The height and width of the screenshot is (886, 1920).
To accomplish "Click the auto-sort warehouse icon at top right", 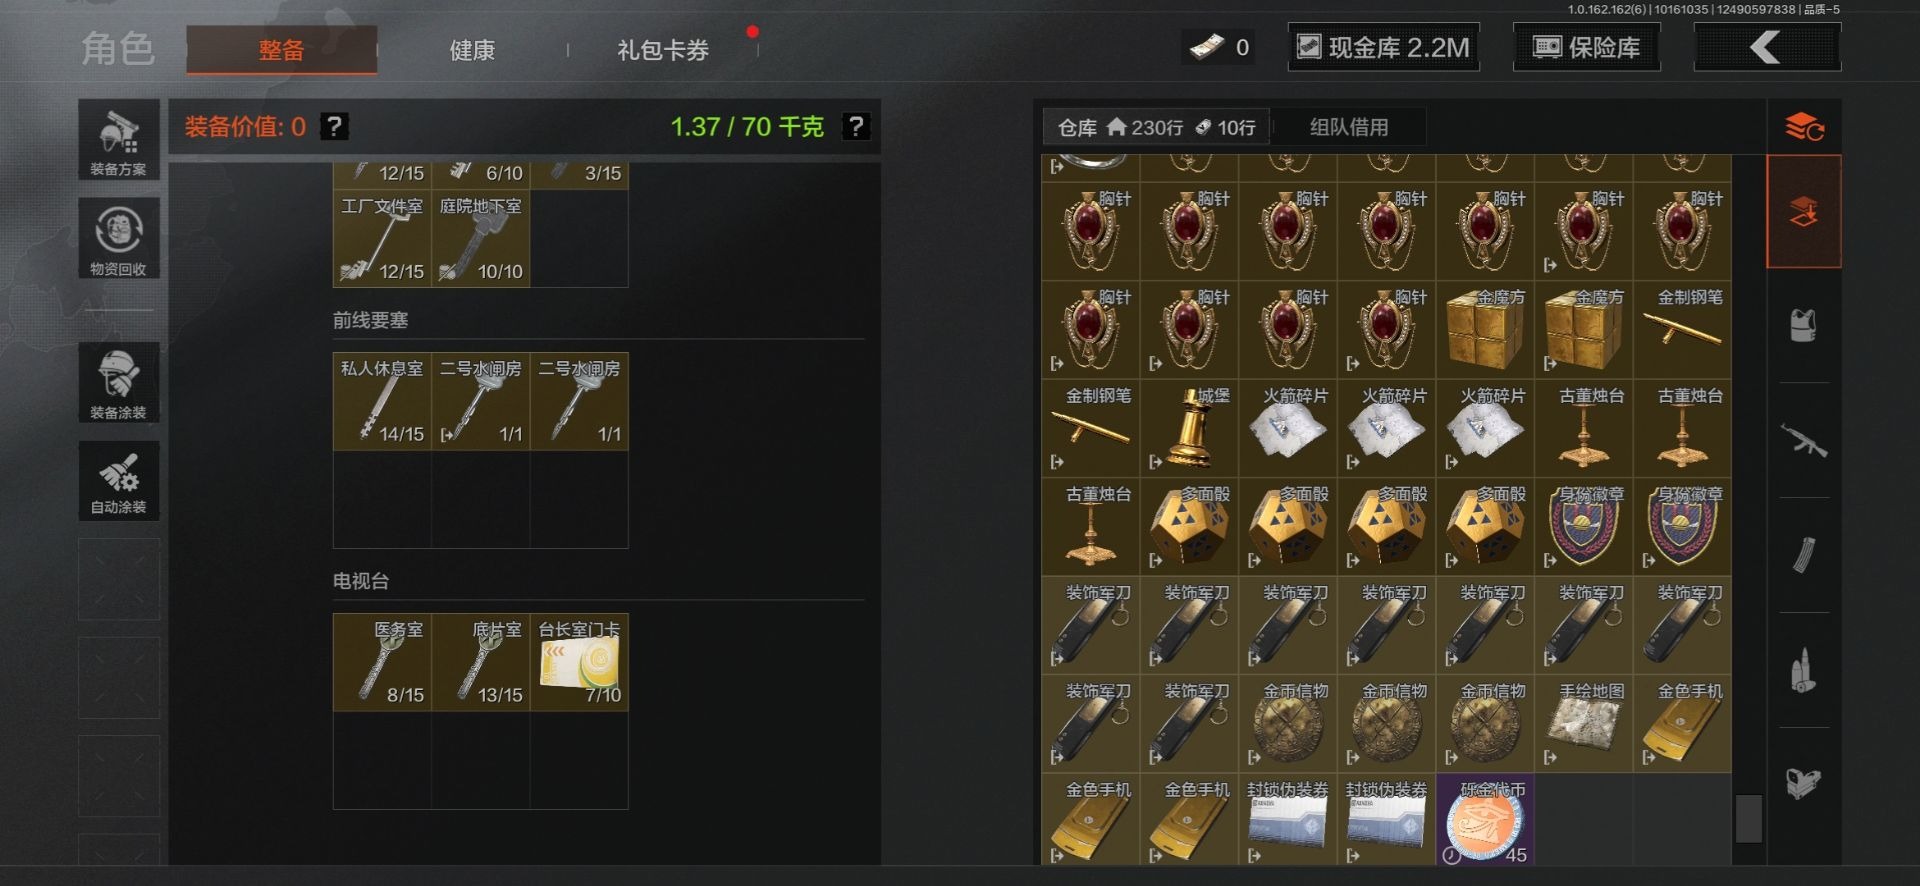I will (x=1804, y=127).
